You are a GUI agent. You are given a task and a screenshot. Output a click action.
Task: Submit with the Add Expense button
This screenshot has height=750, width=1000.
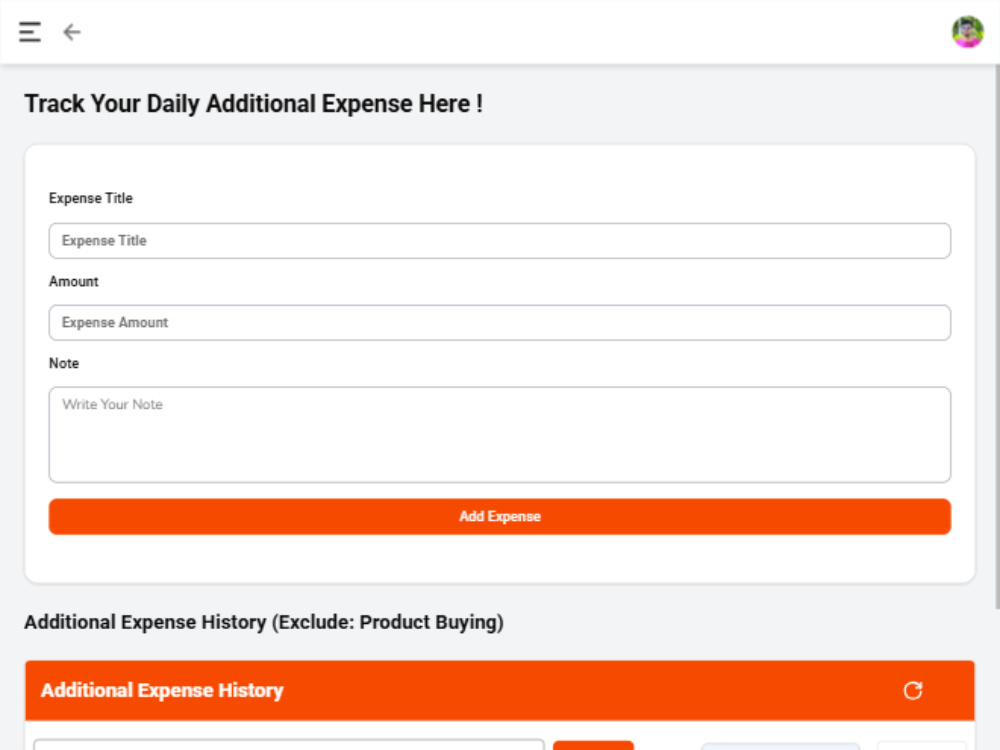tap(499, 517)
